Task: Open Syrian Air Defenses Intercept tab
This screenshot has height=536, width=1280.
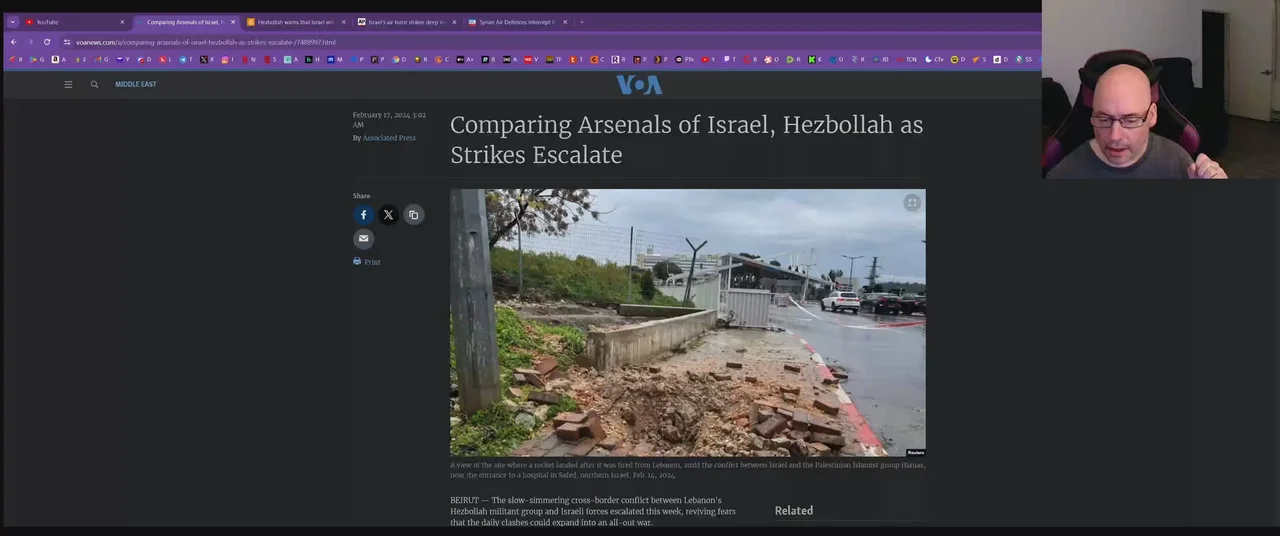Action: click(515, 22)
